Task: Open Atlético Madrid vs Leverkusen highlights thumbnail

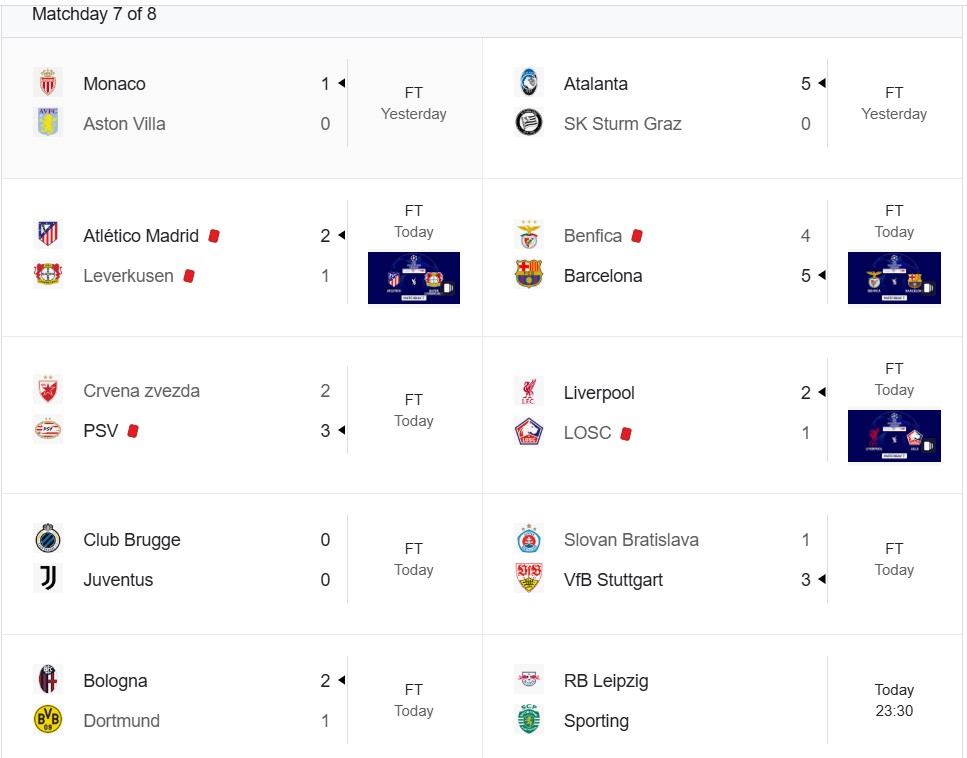Action: [x=414, y=278]
